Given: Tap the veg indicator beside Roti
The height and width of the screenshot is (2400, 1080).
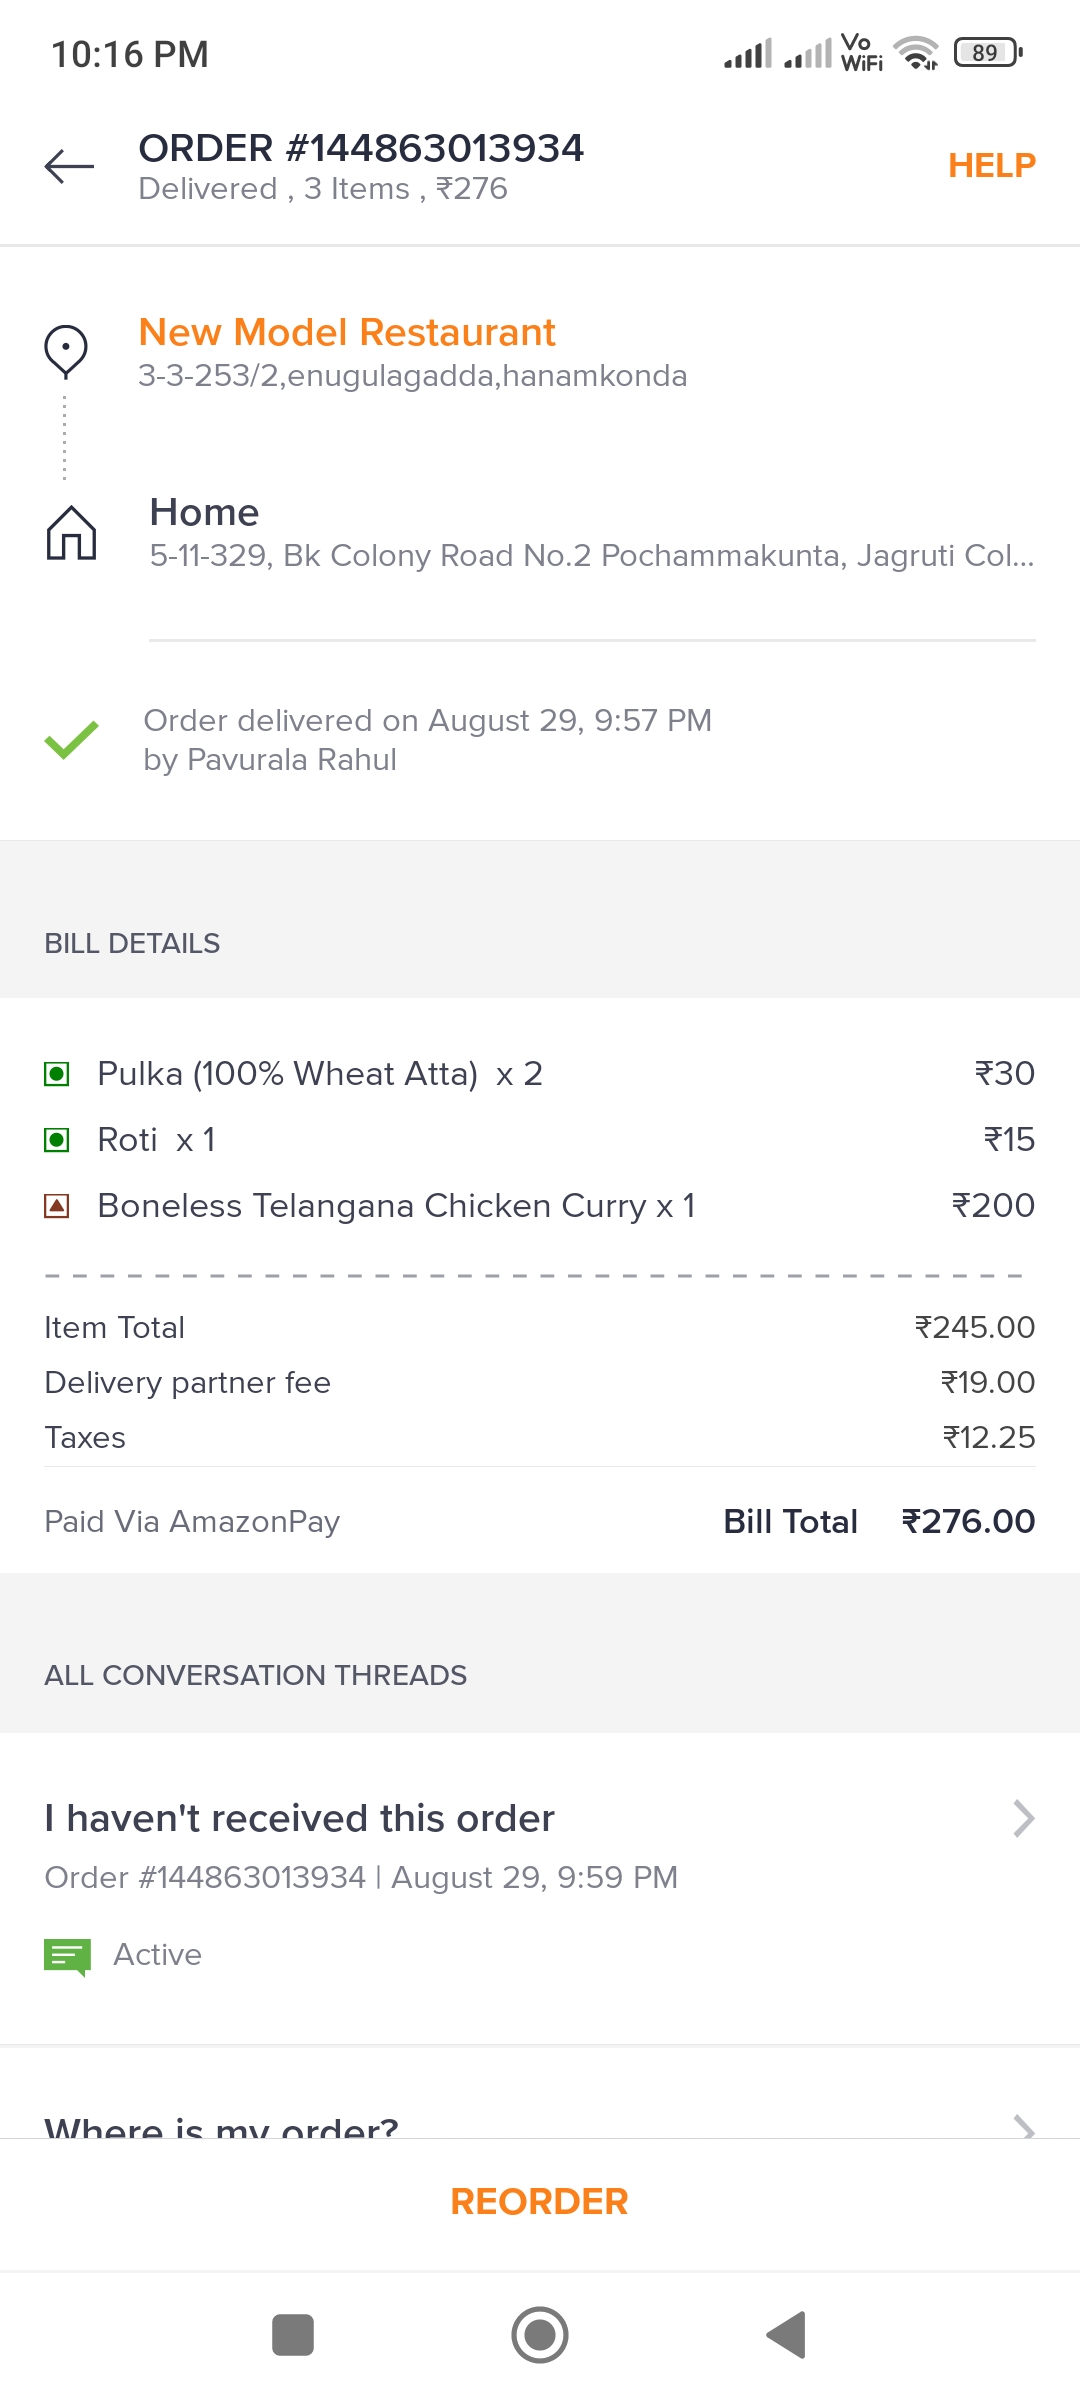Looking at the screenshot, I should (57, 1140).
